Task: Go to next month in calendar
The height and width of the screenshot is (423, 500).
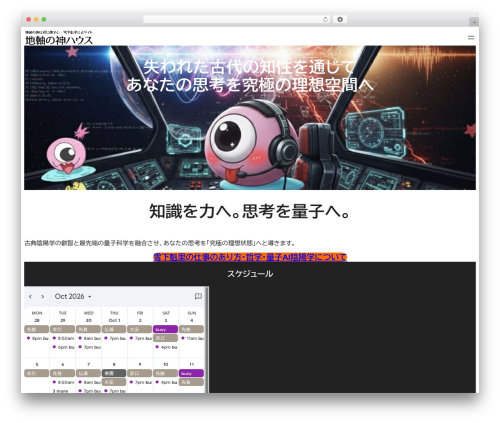Action: pos(43,296)
